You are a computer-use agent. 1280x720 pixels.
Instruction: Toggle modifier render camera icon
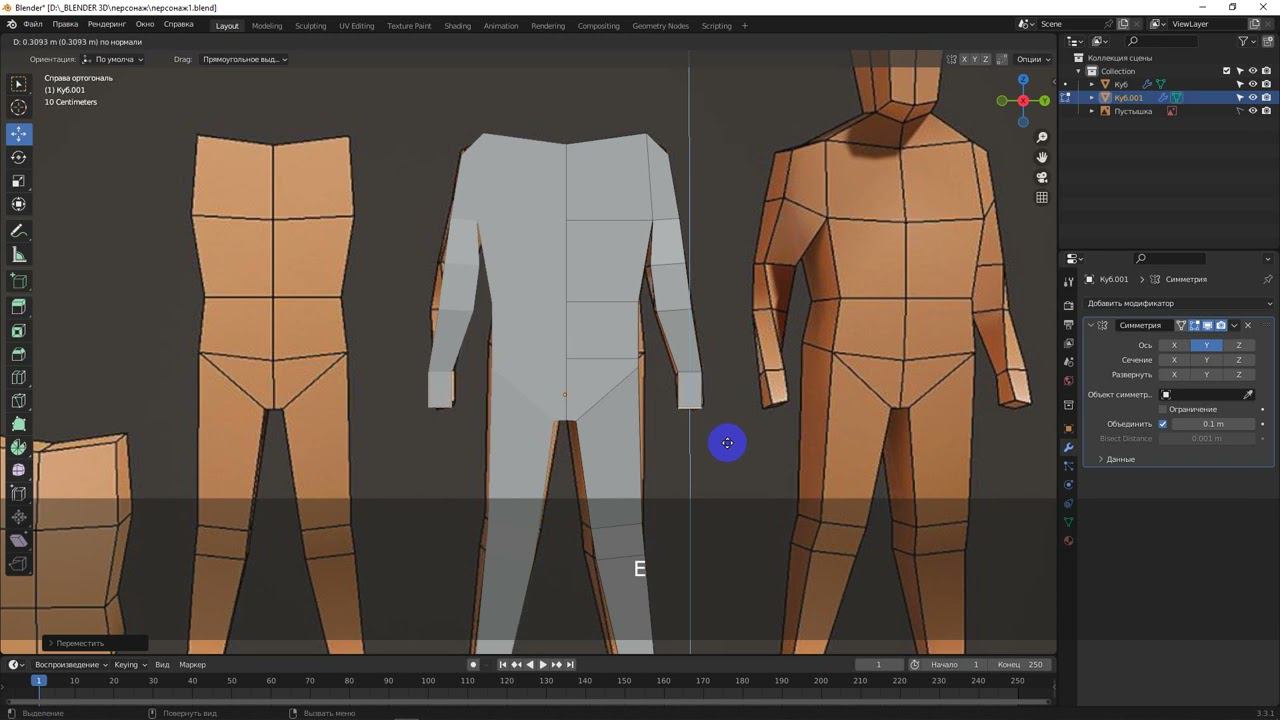click(x=1220, y=325)
